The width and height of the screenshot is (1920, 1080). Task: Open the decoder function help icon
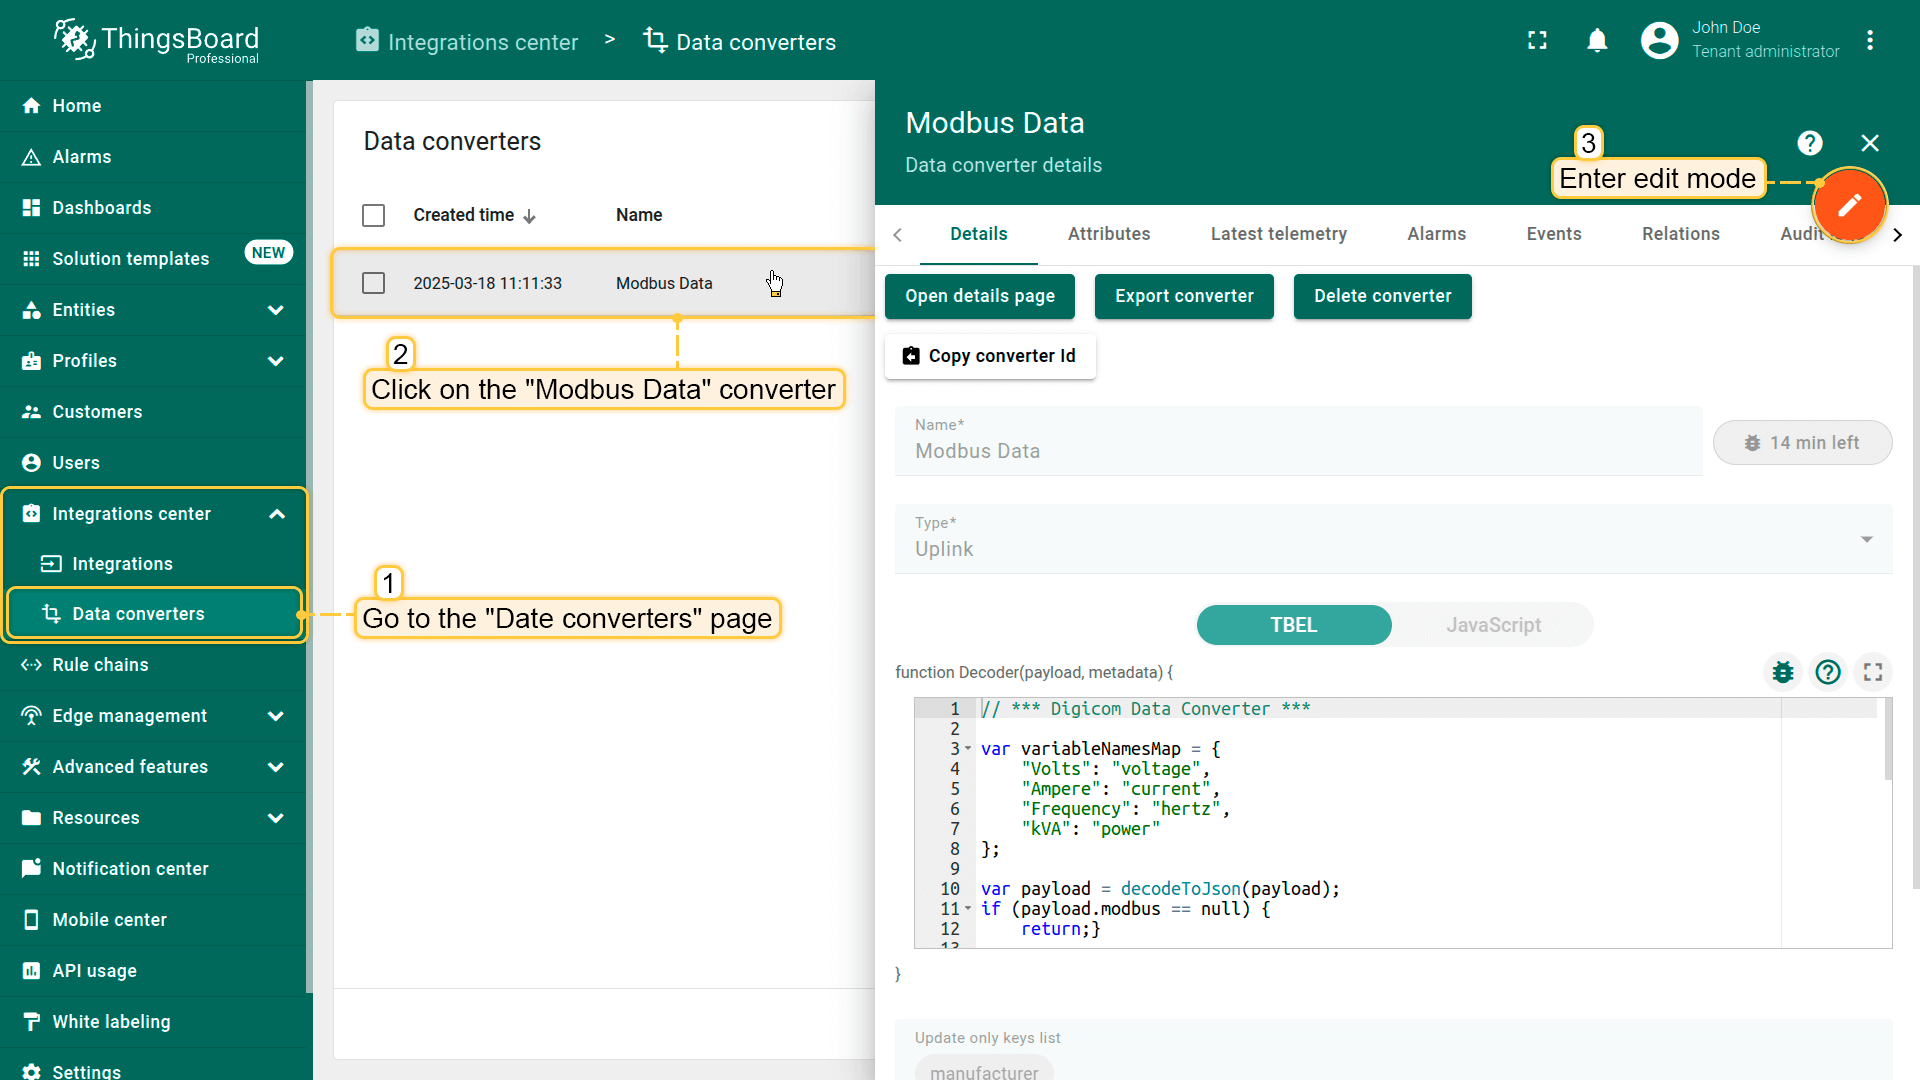click(x=1828, y=672)
